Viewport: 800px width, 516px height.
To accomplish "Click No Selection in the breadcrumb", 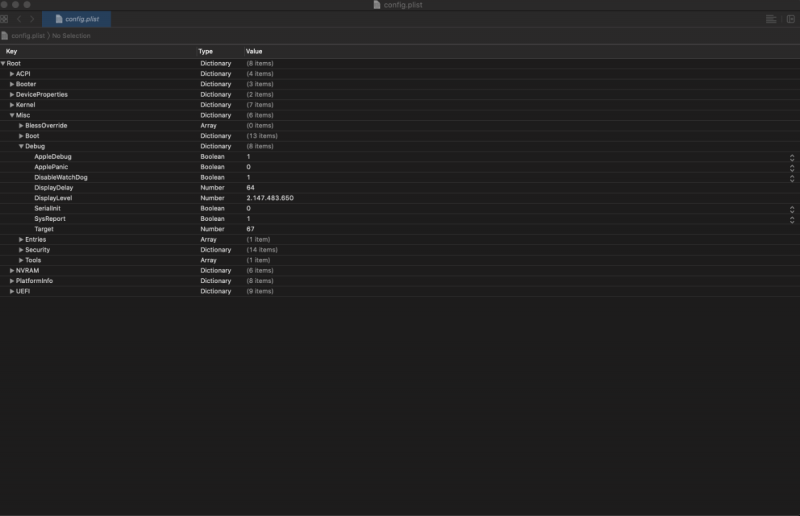I will (71, 36).
